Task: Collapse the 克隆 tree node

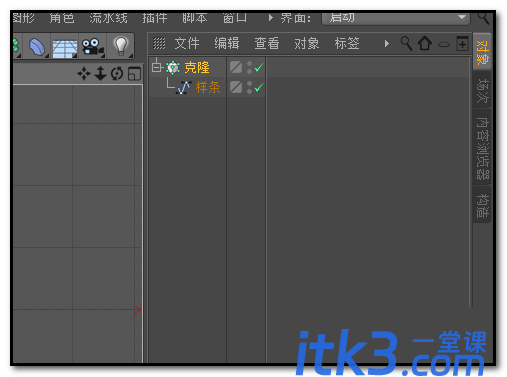Action: [156, 67]
